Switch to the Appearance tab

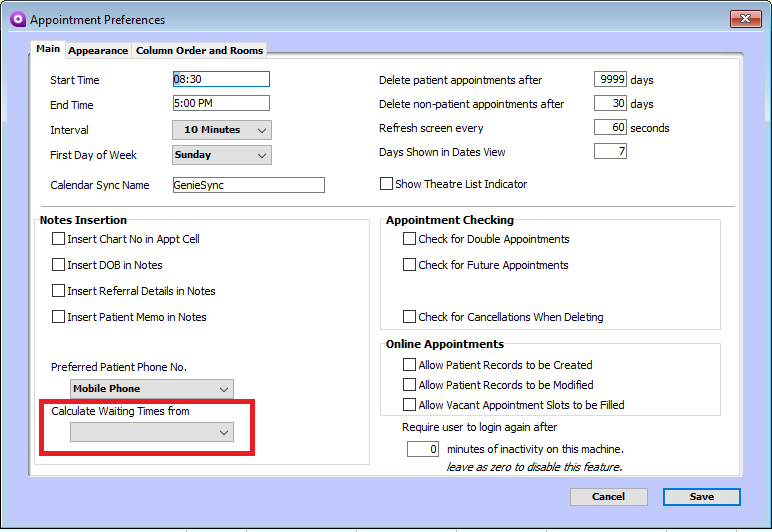[98, 50]
